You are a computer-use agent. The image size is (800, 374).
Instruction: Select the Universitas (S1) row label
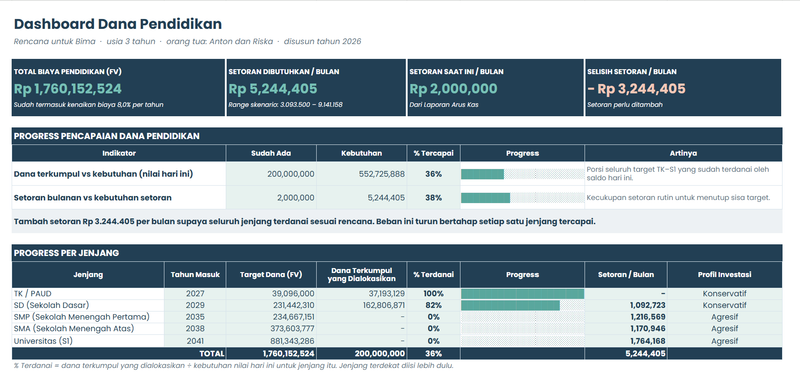44,341
